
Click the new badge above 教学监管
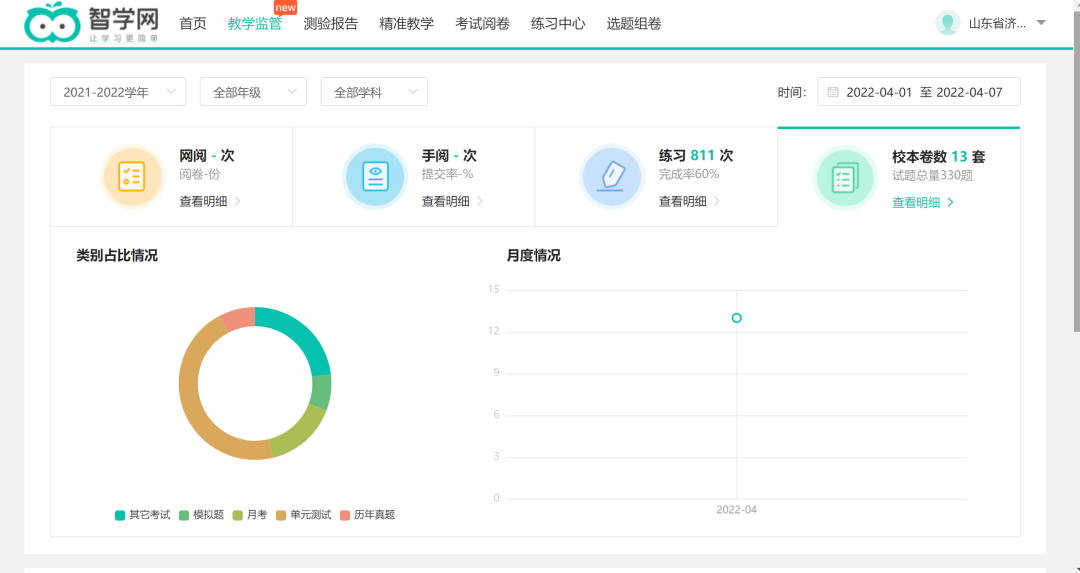(285, 8)
